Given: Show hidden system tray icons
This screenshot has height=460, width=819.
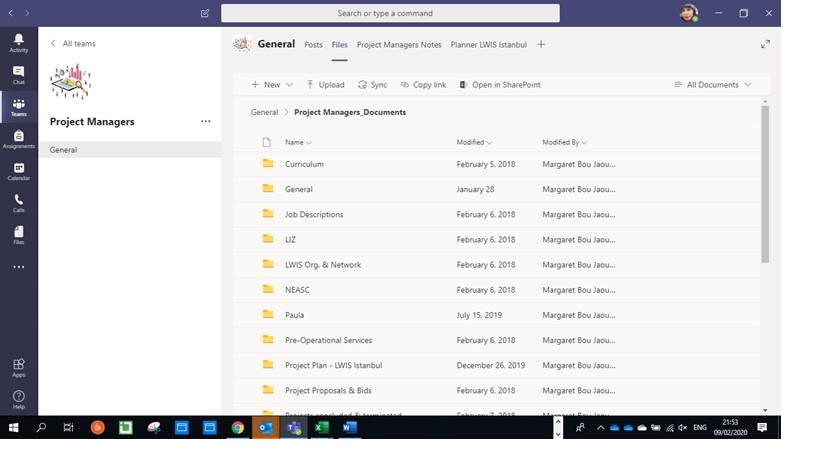Looking at the screenshot, I should (601, 428).
